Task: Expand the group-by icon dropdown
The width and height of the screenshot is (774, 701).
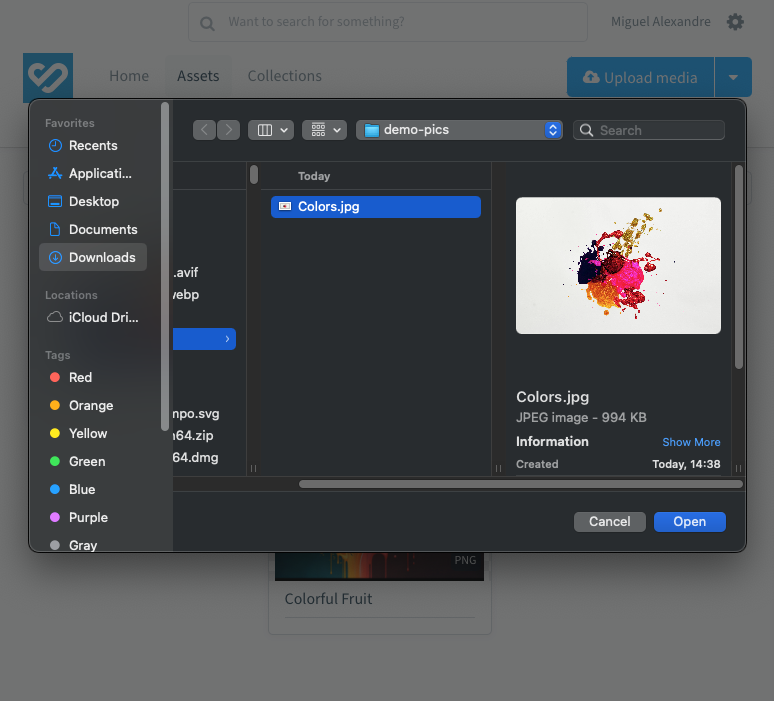Action: pos(324,130)
